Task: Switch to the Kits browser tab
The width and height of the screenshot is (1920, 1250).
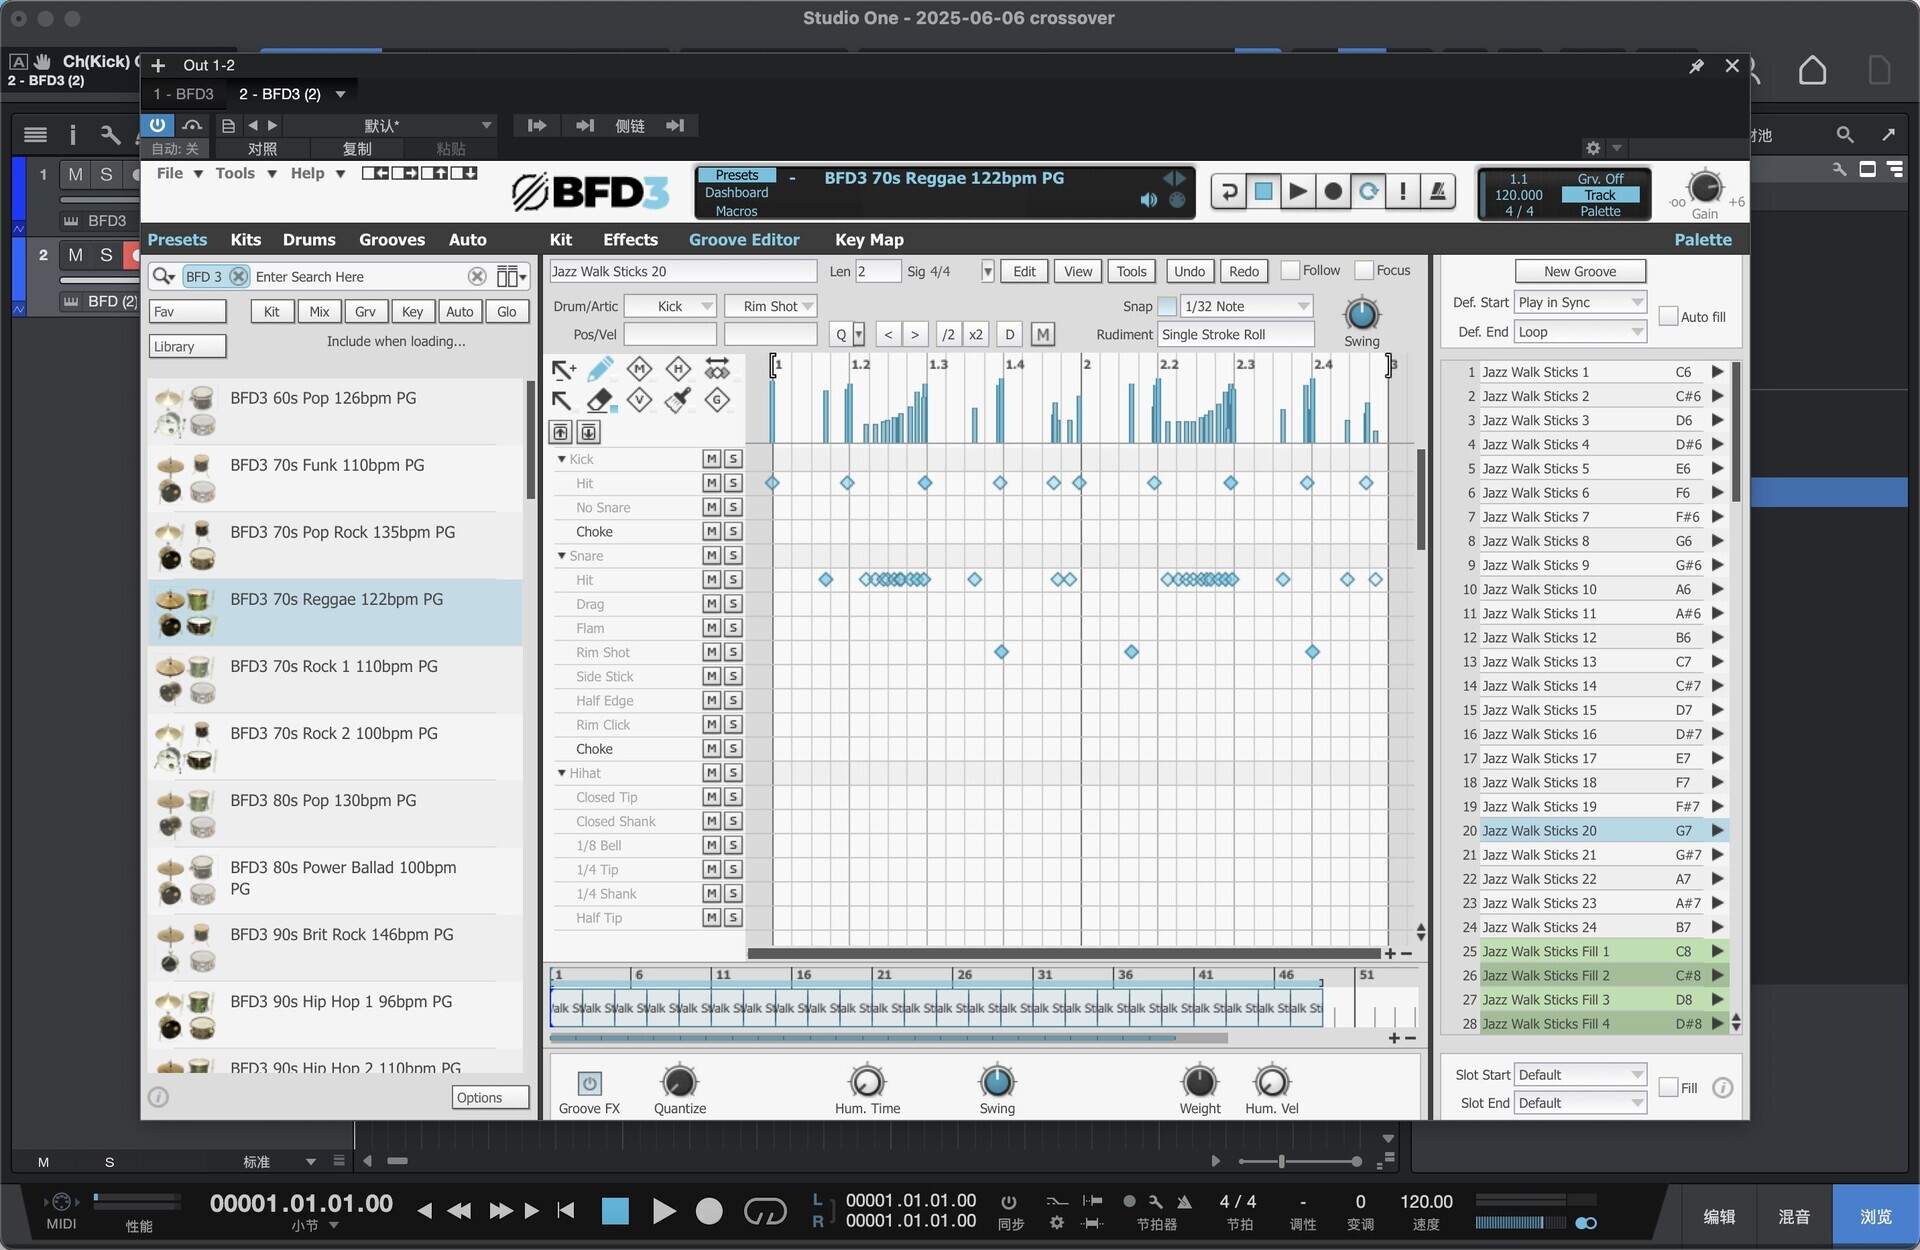Action: coord(245,240)
